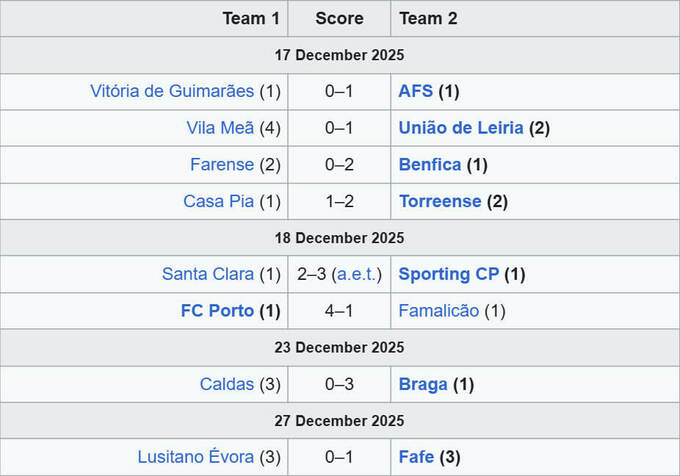Click the AFS team link
Image resolution: width=680 pixels, height=476 pixels.
(x=415, y=91)
